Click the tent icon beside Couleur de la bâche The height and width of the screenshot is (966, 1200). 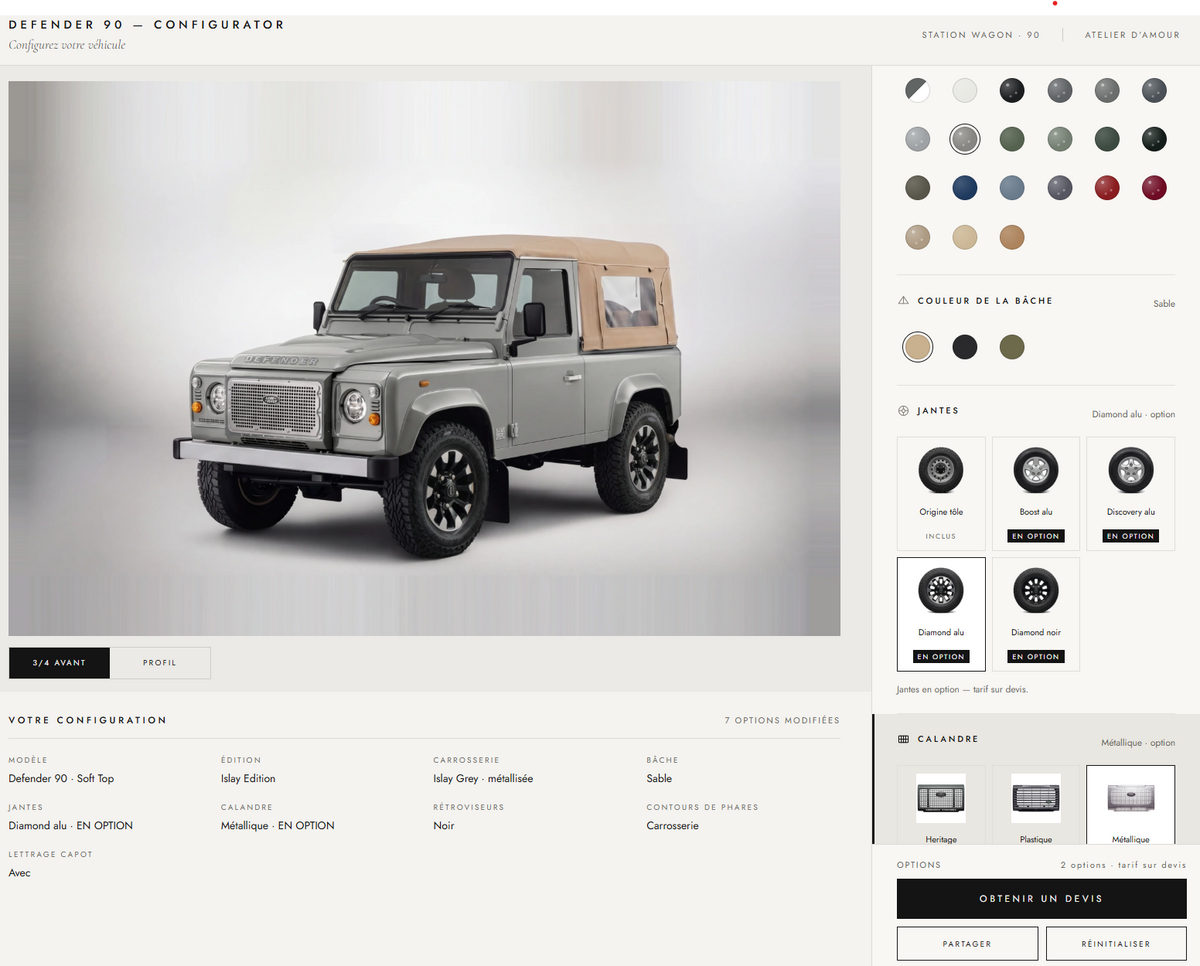coord(903,300)
